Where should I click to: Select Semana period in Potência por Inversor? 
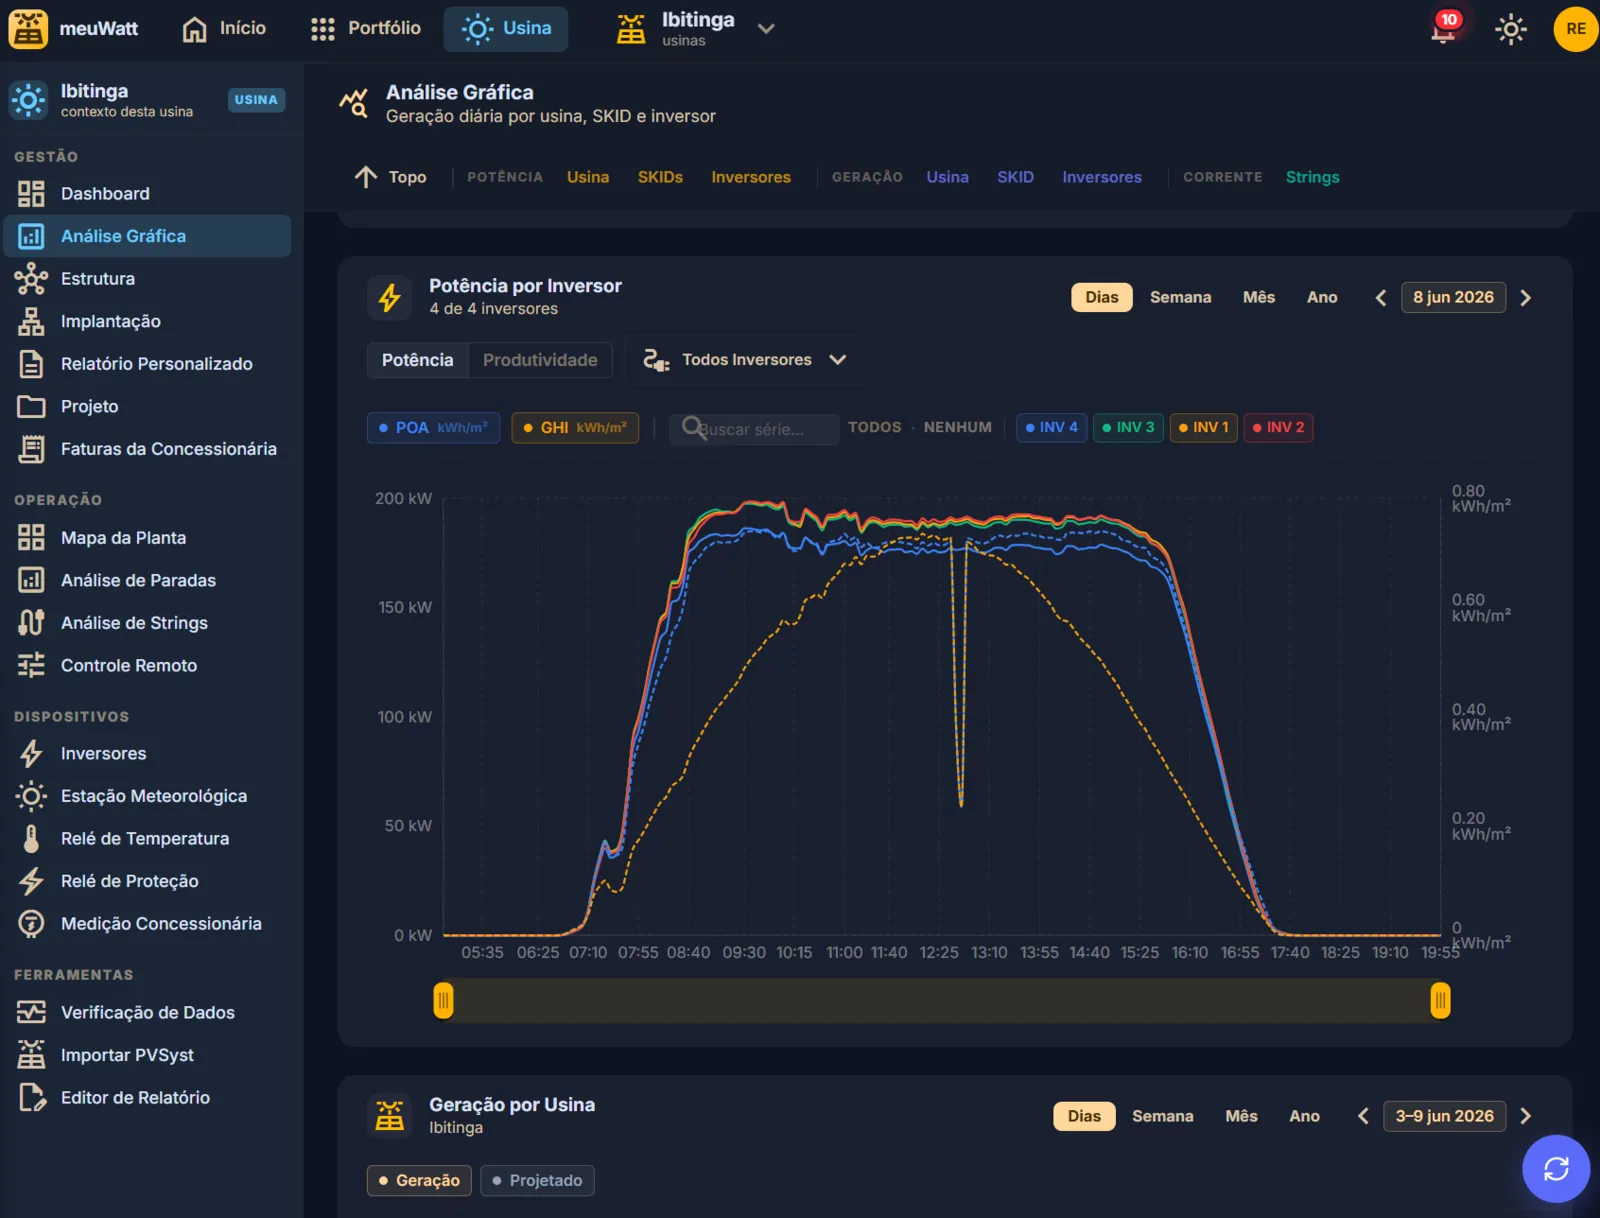[x=1180, y=298]
